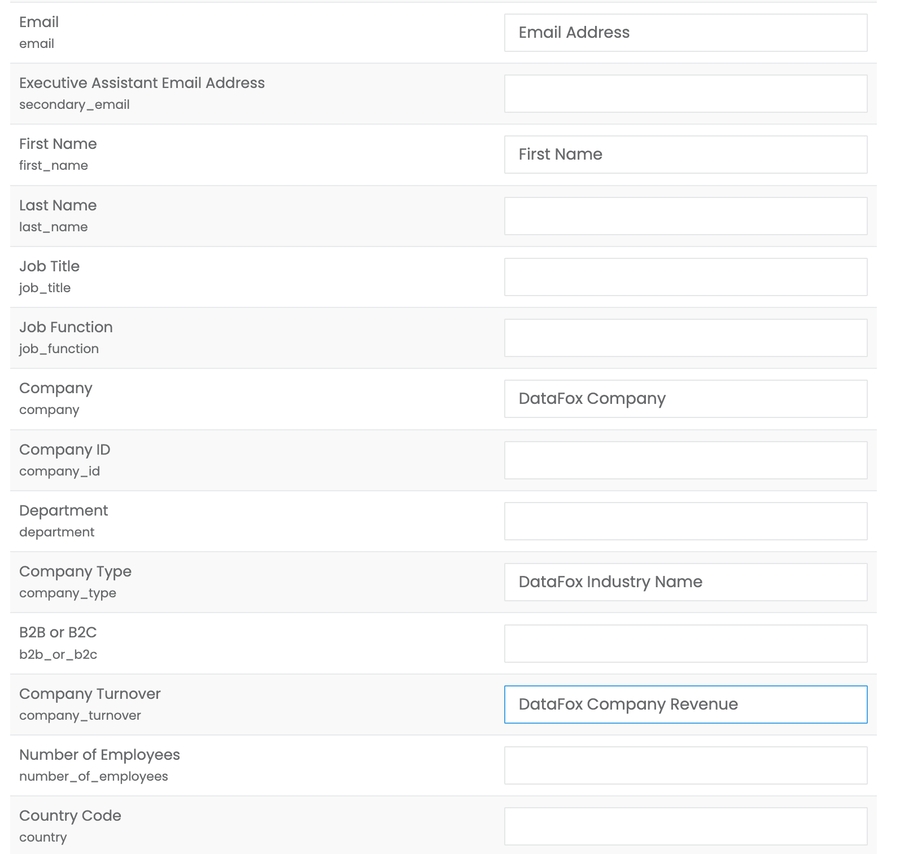The height and width of the screenshot is (854, 900).
Task: Click the empty Department input box
Action: coord(685,521)
